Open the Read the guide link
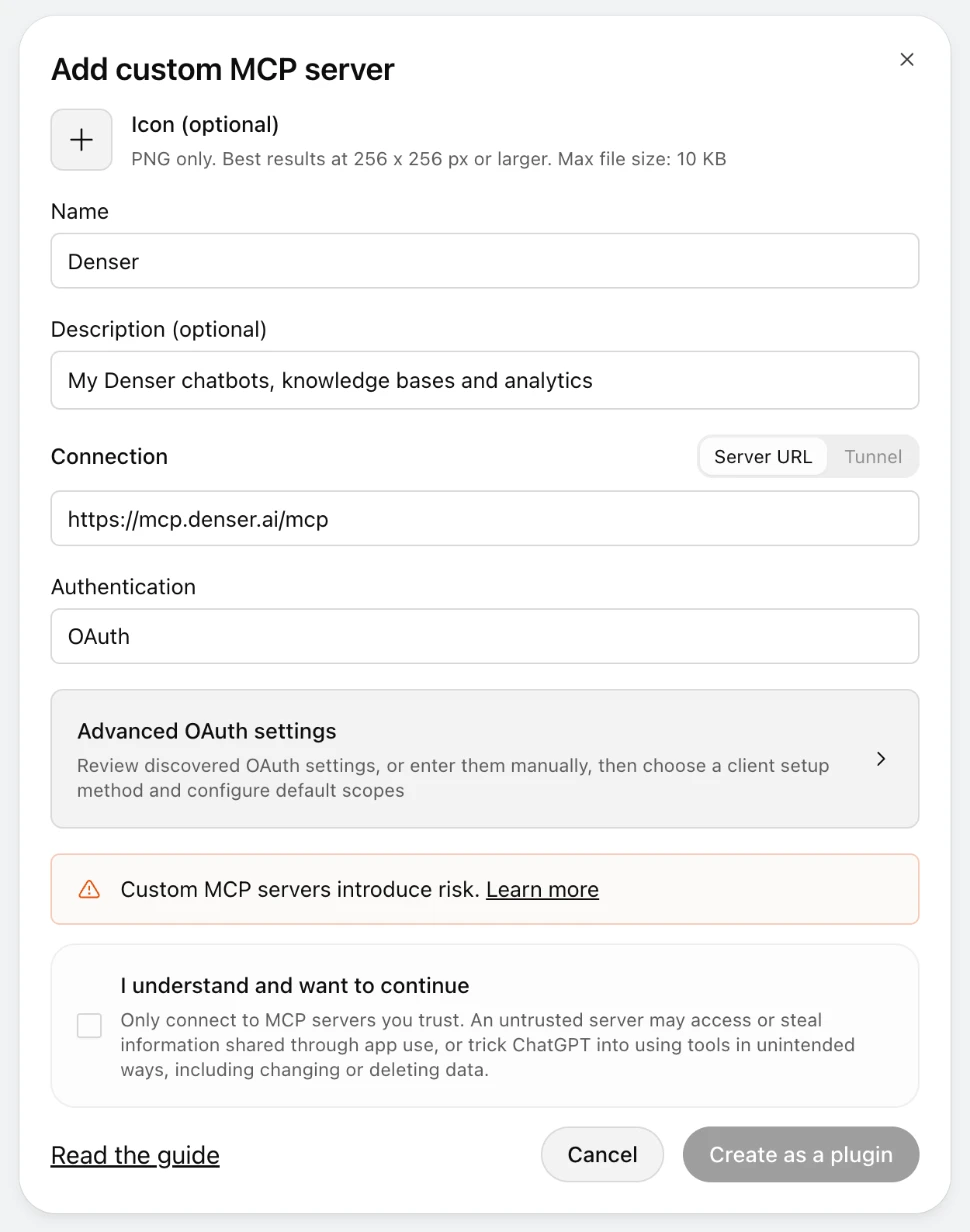 pyautogui.click(x=135, y=1155)
